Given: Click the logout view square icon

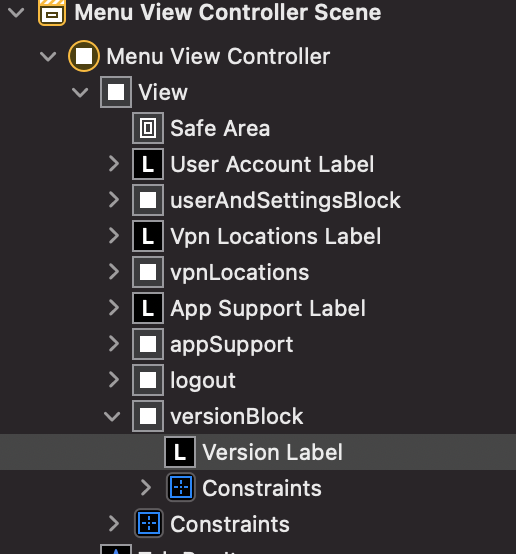Looking at the screenshot, I should (x=148, y=380).
